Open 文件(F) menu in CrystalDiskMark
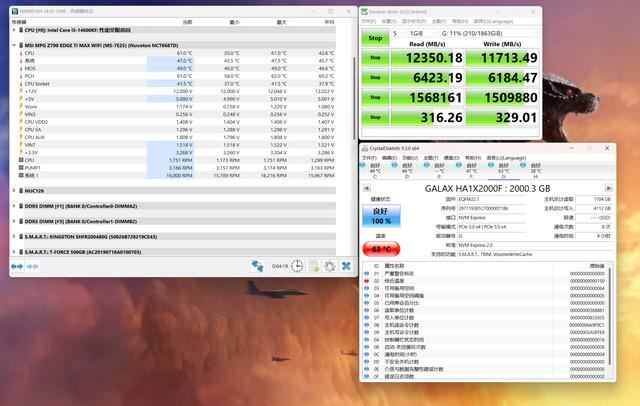640x406 pixels. [369, 21]
